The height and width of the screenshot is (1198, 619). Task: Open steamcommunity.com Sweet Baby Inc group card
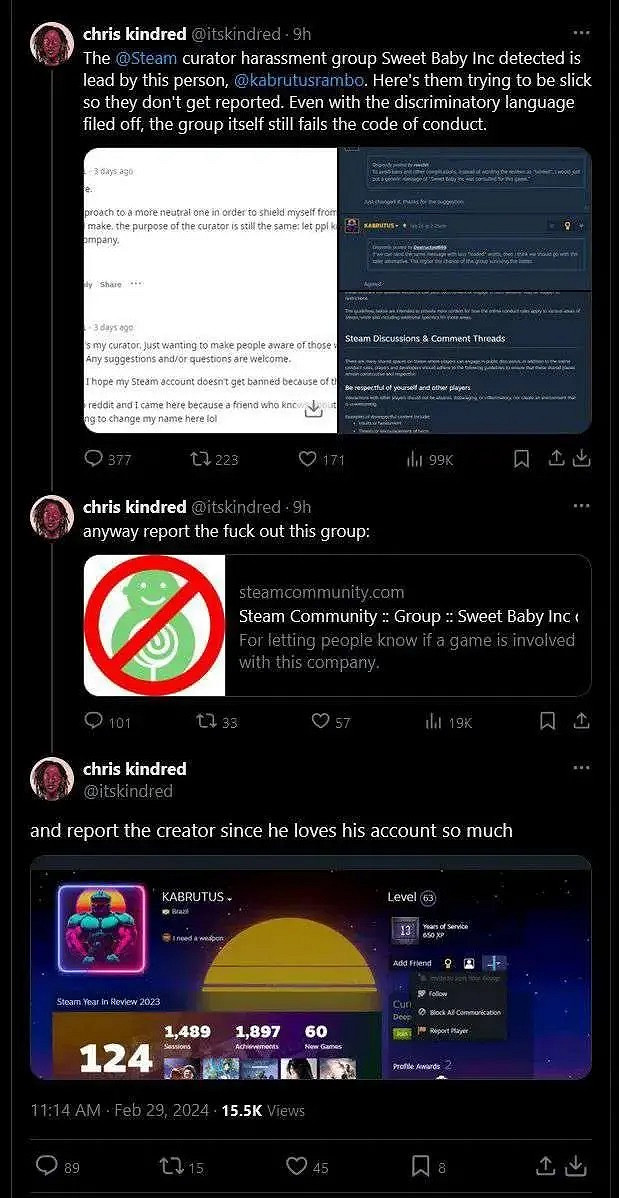coord(337,625)
